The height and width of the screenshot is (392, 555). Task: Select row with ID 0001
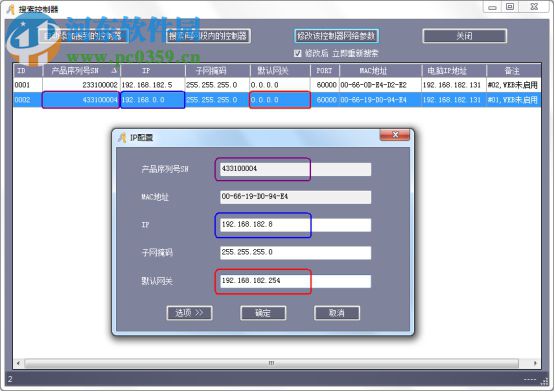(277, 85)
